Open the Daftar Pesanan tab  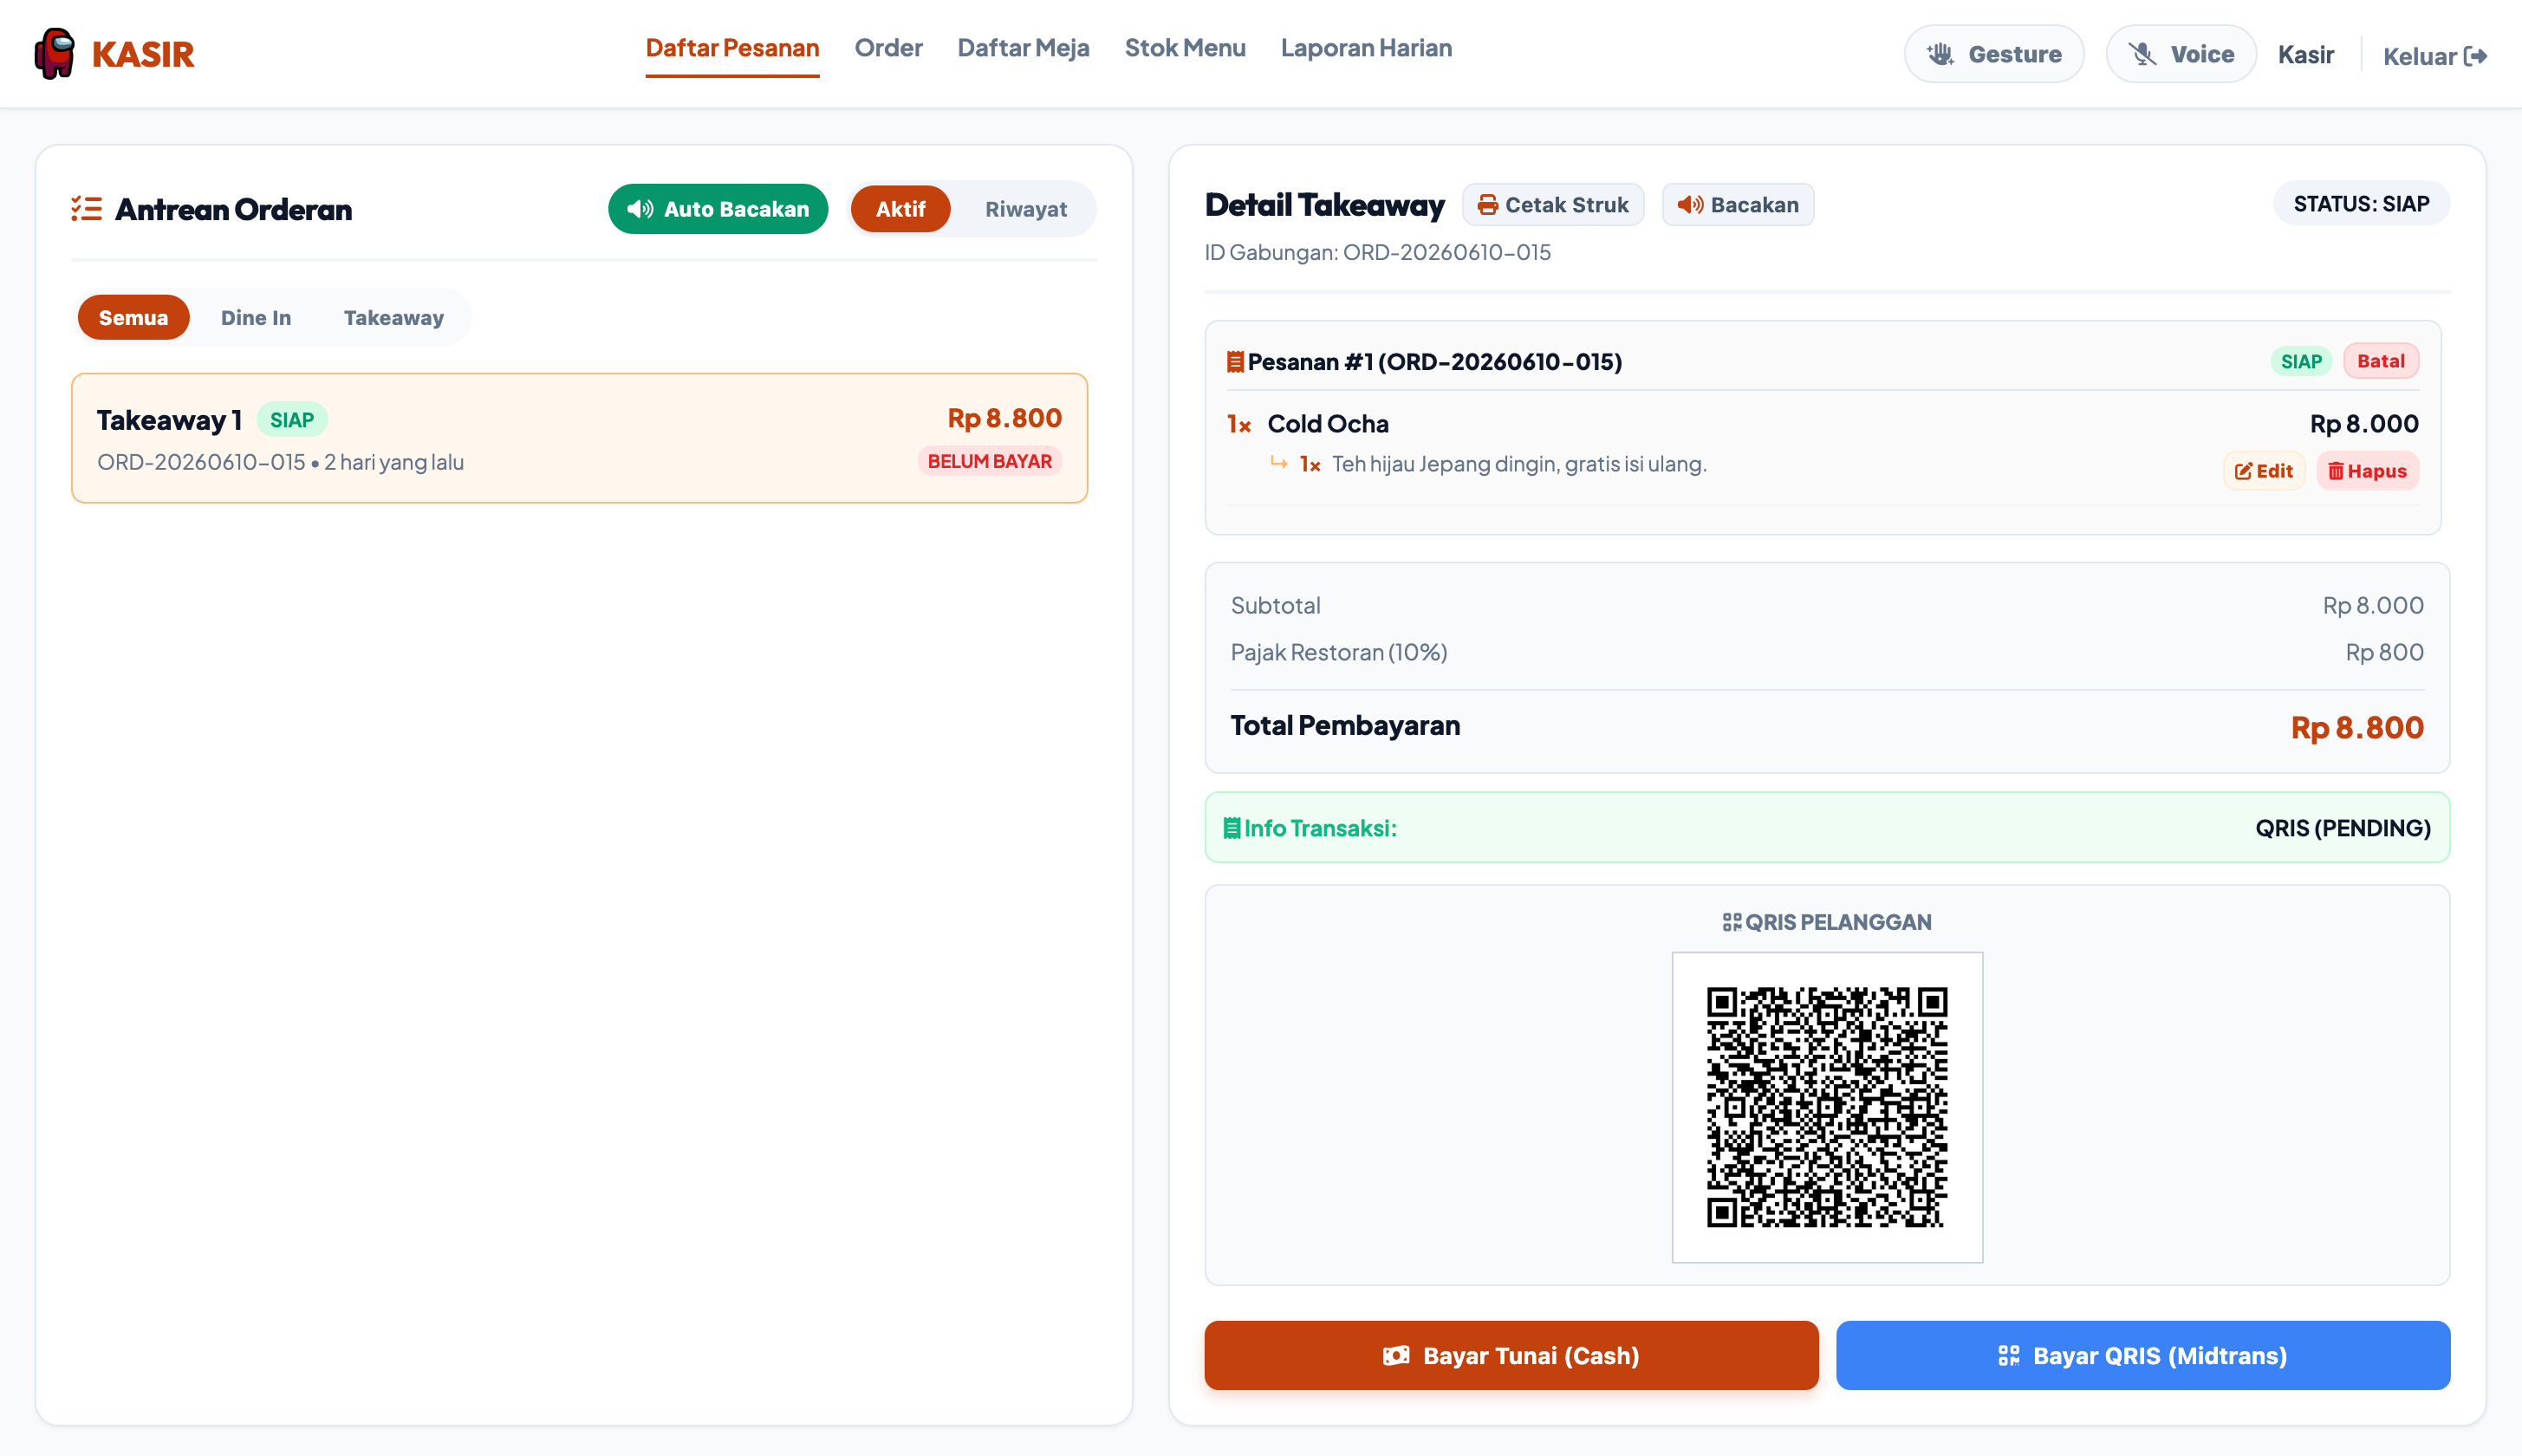click(x=732, y=48)
